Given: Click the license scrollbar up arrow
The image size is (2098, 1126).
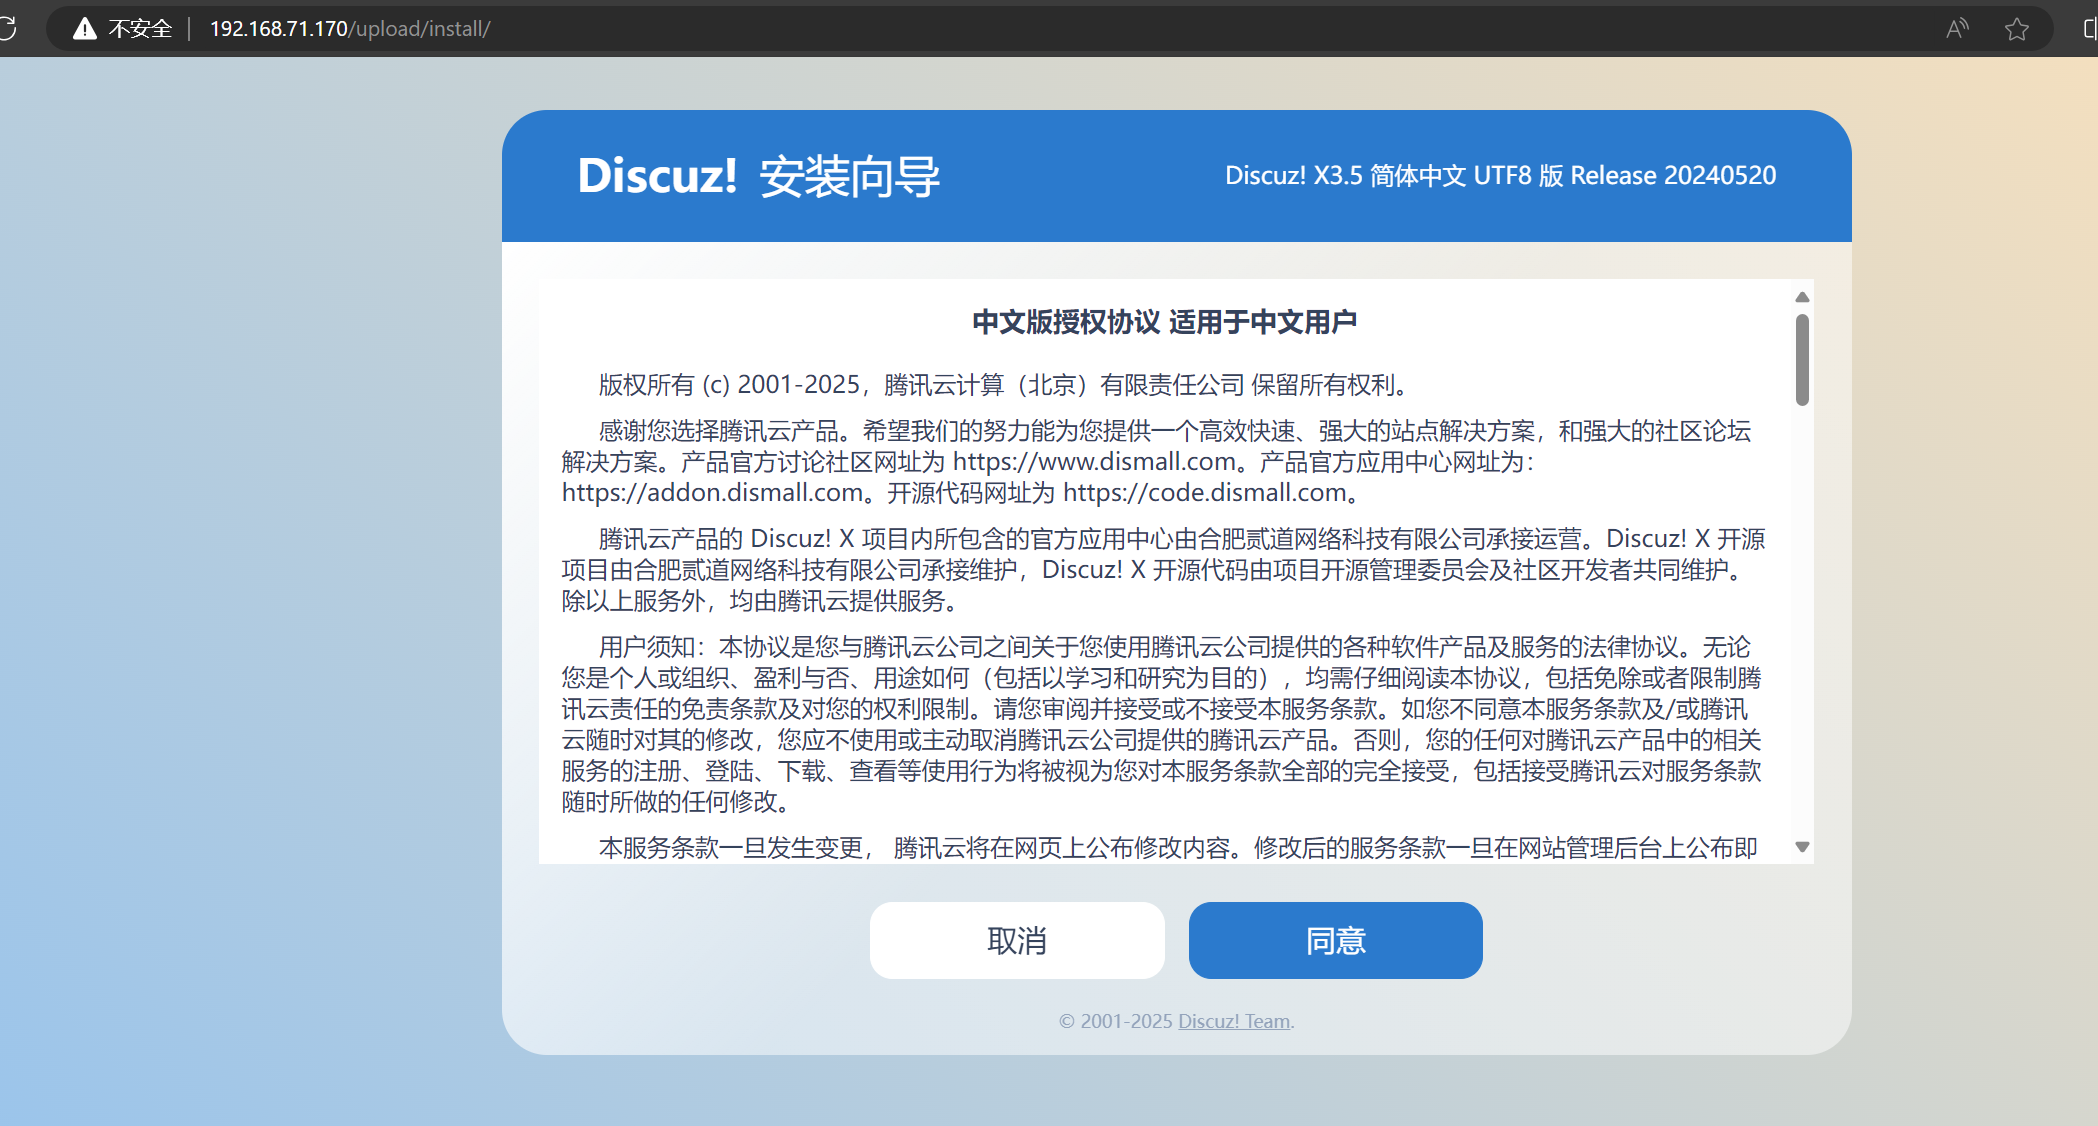Looking at the screenshot, I should click(x=1802, y=297).
